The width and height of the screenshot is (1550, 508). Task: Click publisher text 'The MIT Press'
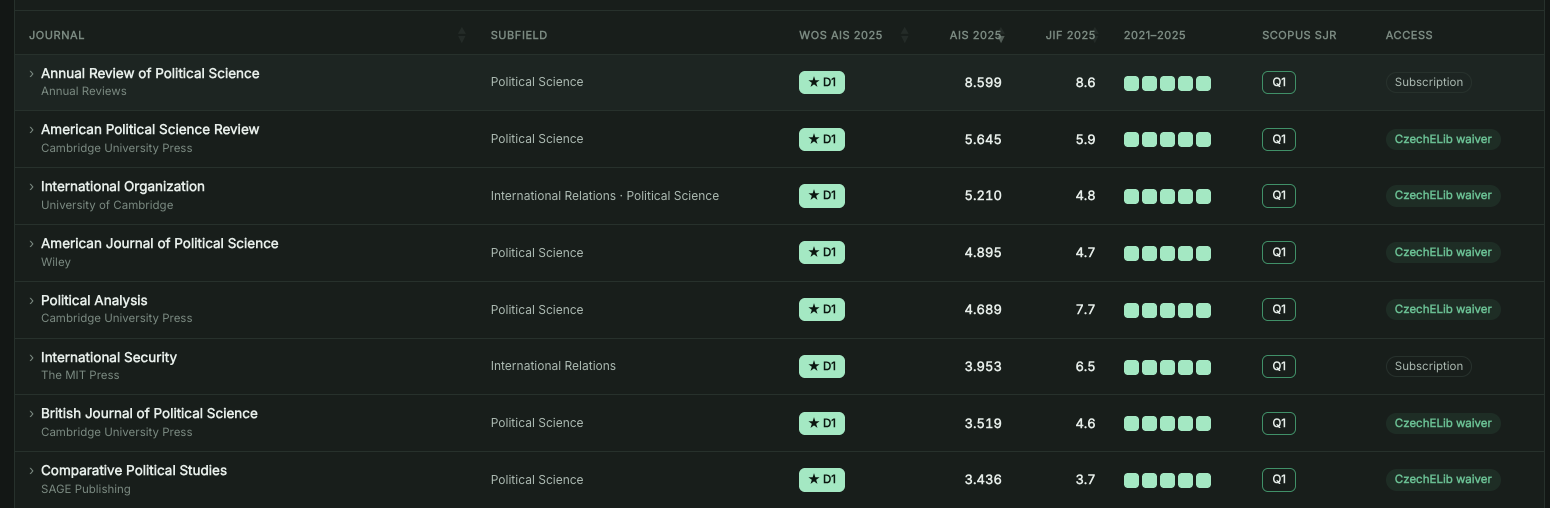click(x=80, y=375)
